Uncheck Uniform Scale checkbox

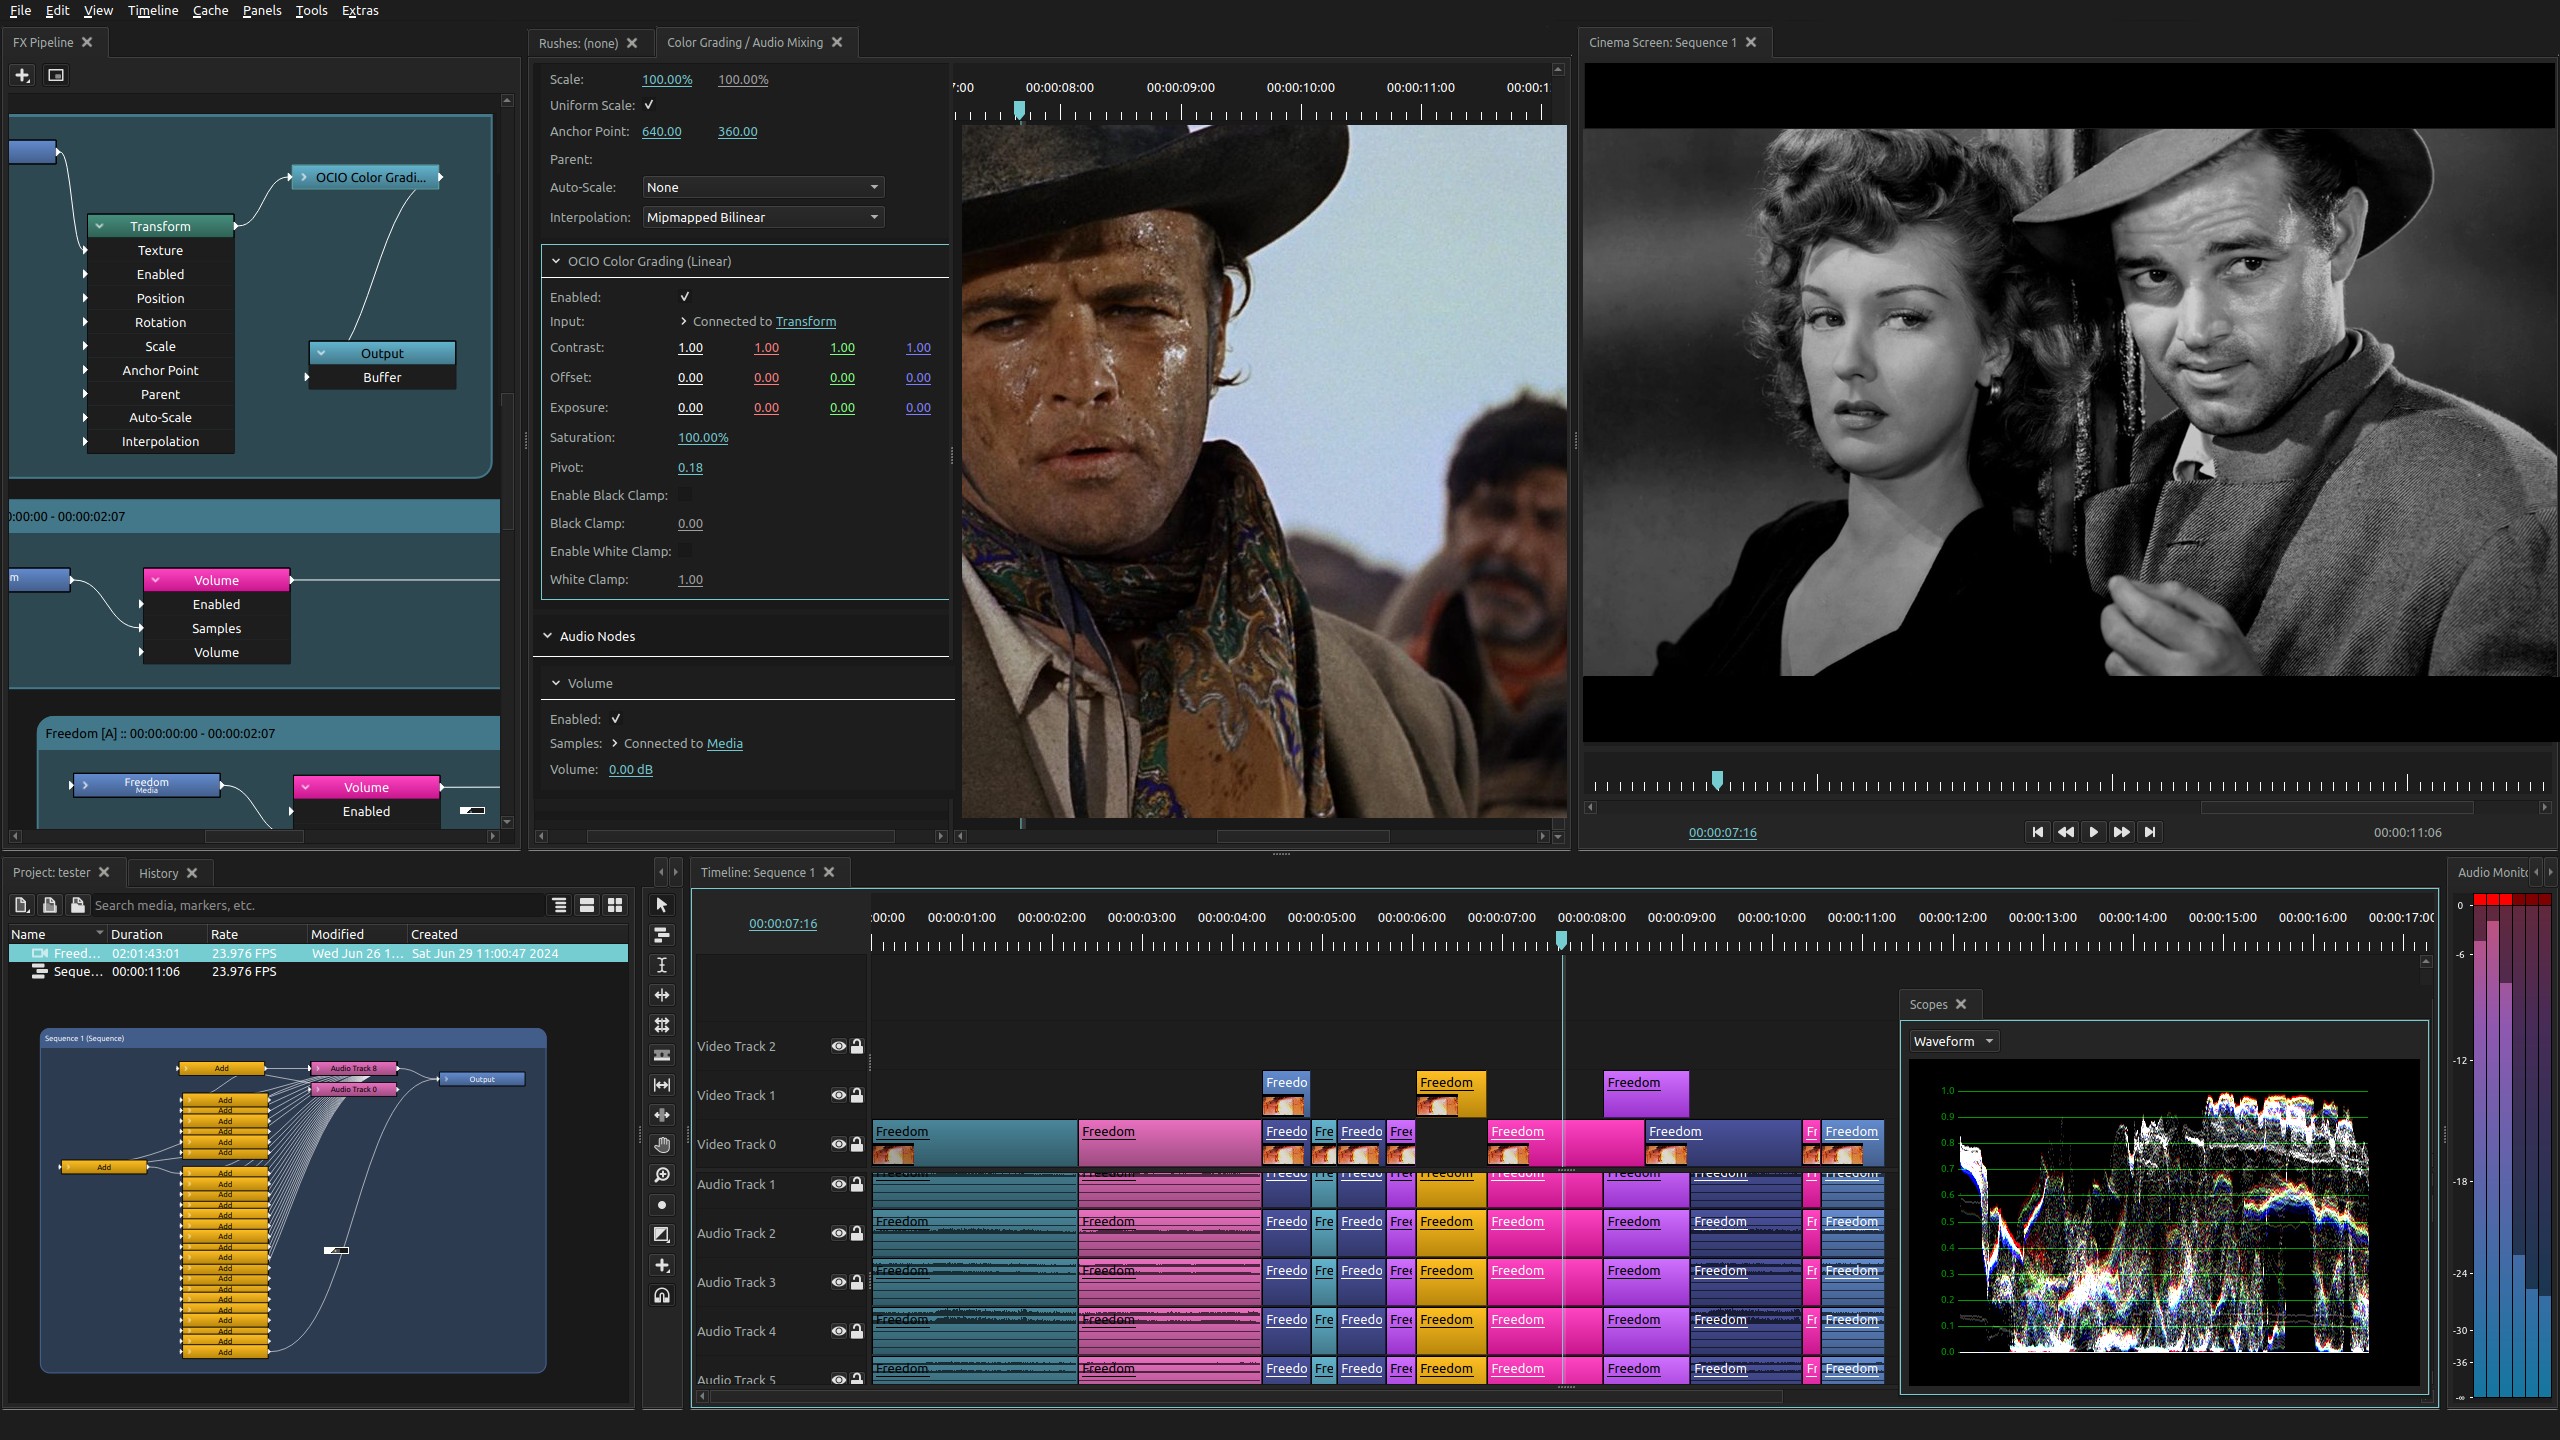[x=649, y=105]
